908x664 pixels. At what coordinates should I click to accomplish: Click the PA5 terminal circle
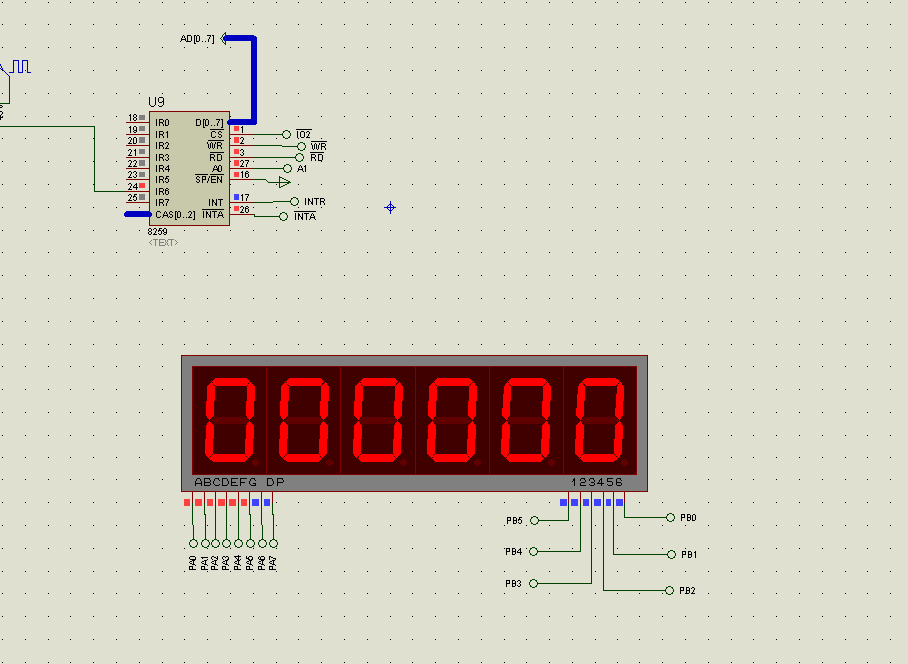(250, 544)
